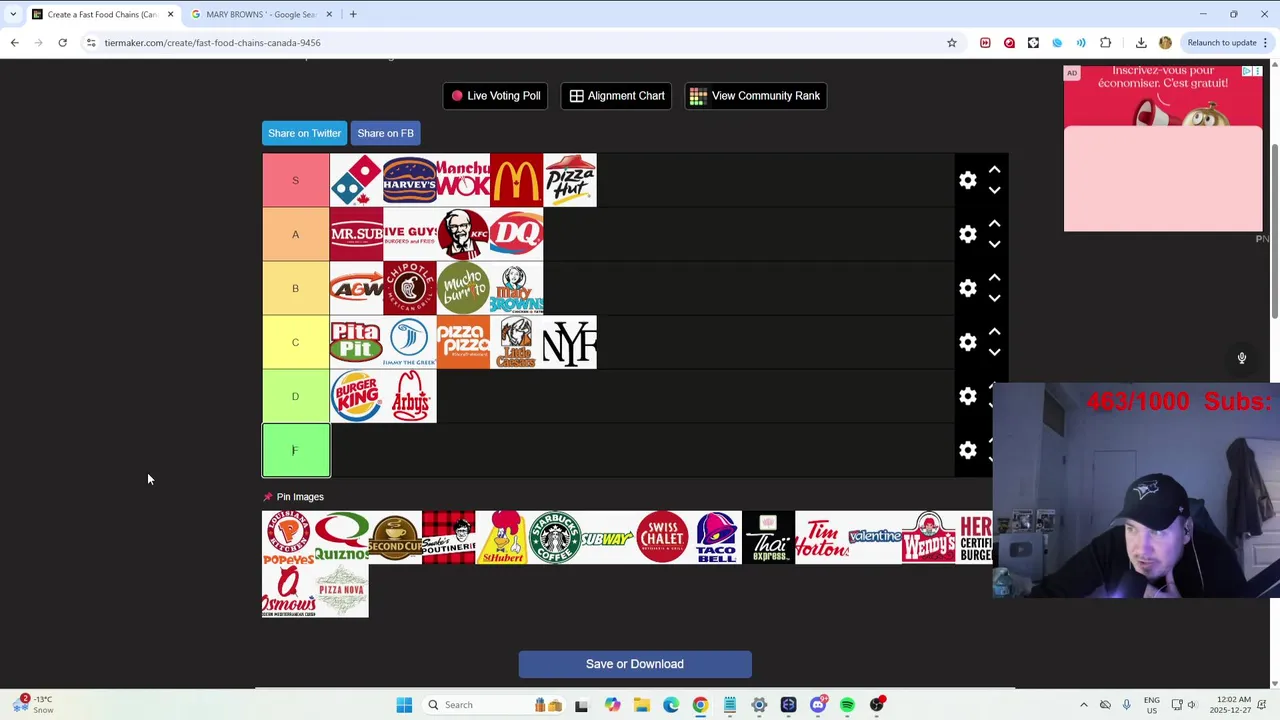The height and width of the screenshot is (720, 1280).
Task: Click the Pizza Hut logo
Action: pyautogui.click(x=570, y=180)
